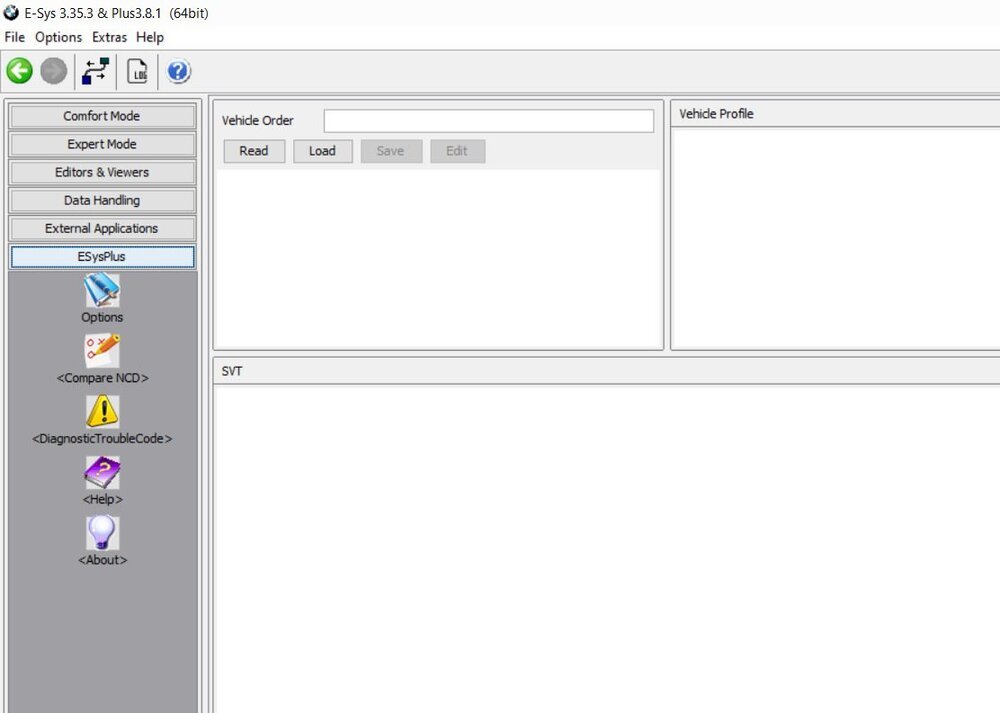This screenshot has height=713, width=1000.
Task: Click the blue question mark help icon
Action: coord(179,71)
